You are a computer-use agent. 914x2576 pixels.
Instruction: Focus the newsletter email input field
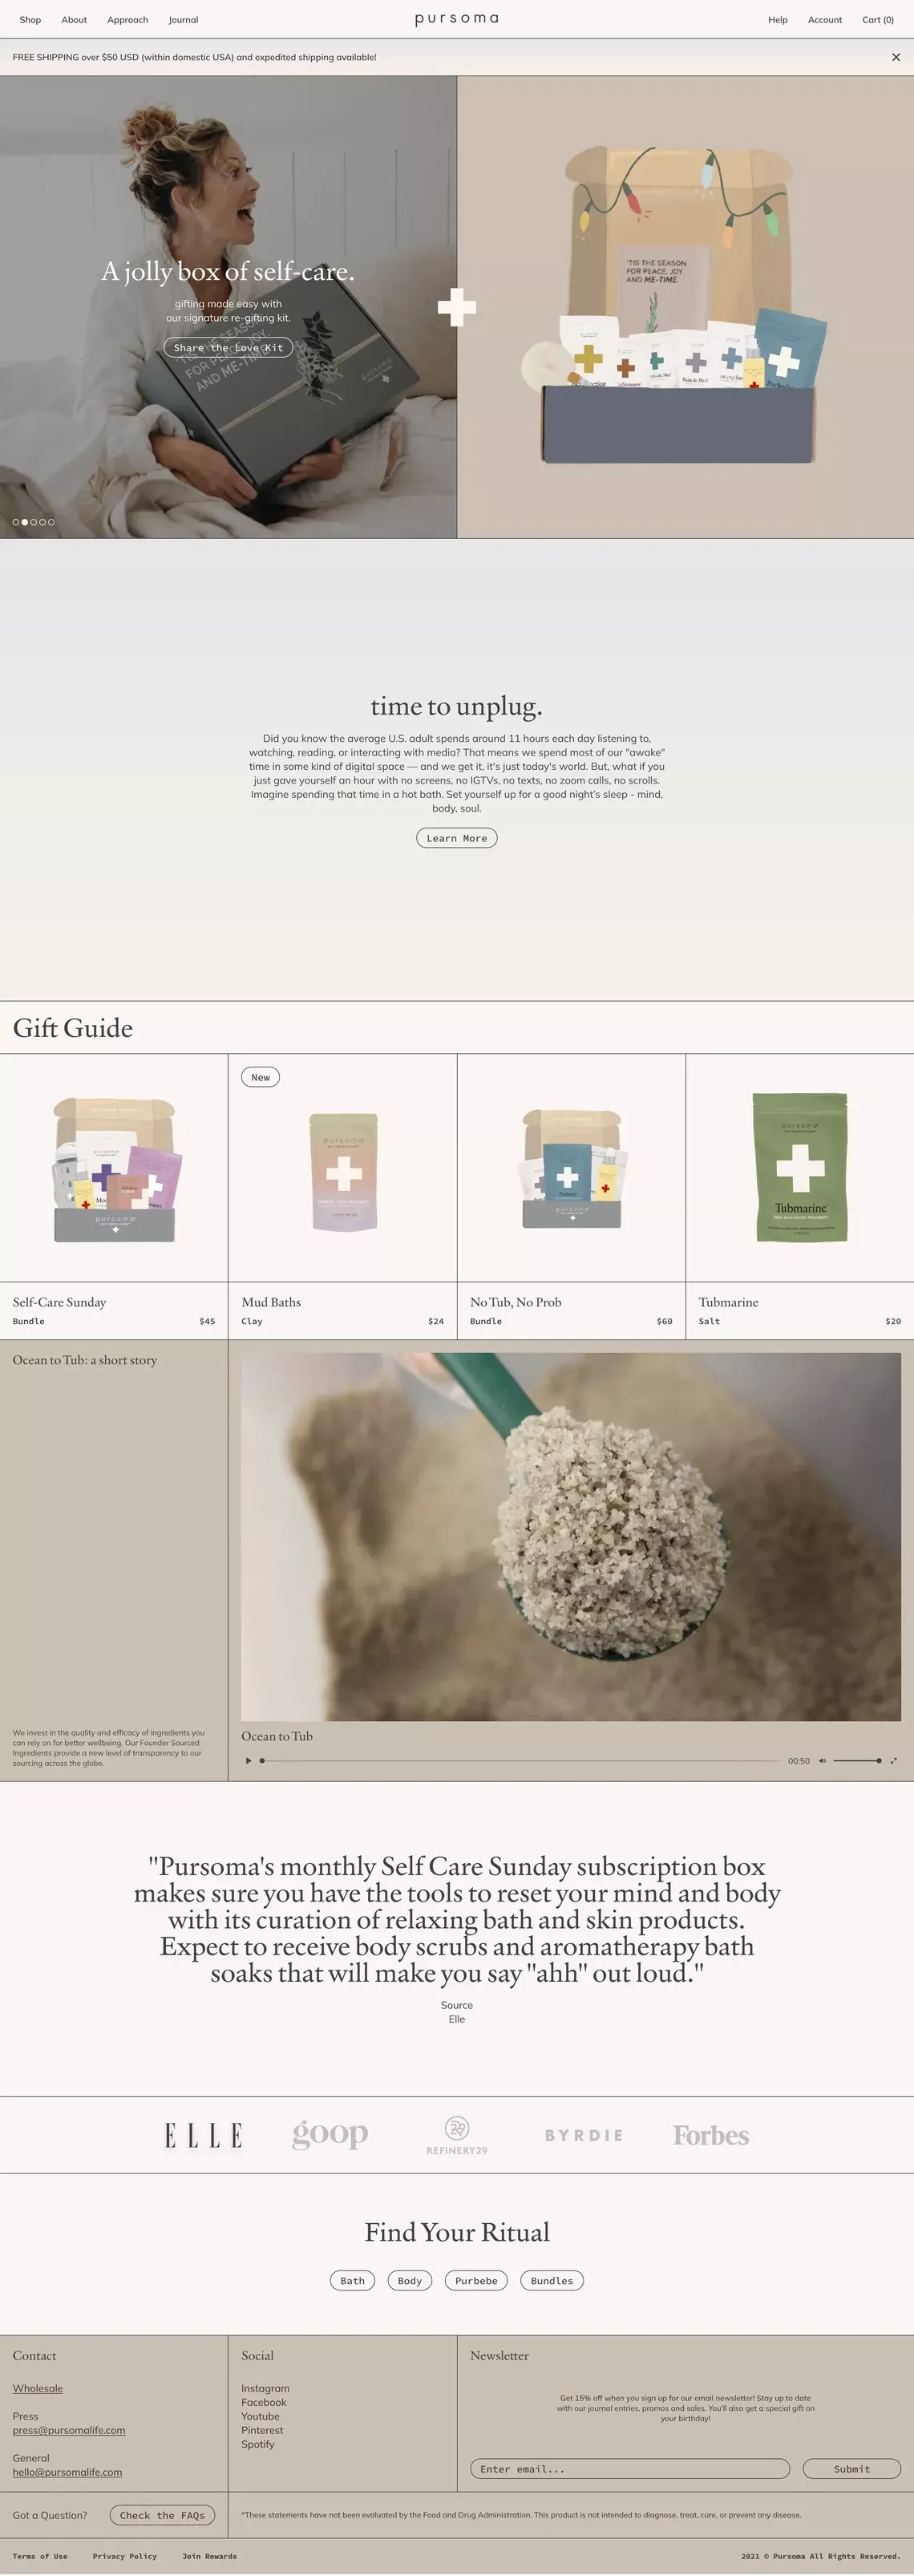point(630,2469)
